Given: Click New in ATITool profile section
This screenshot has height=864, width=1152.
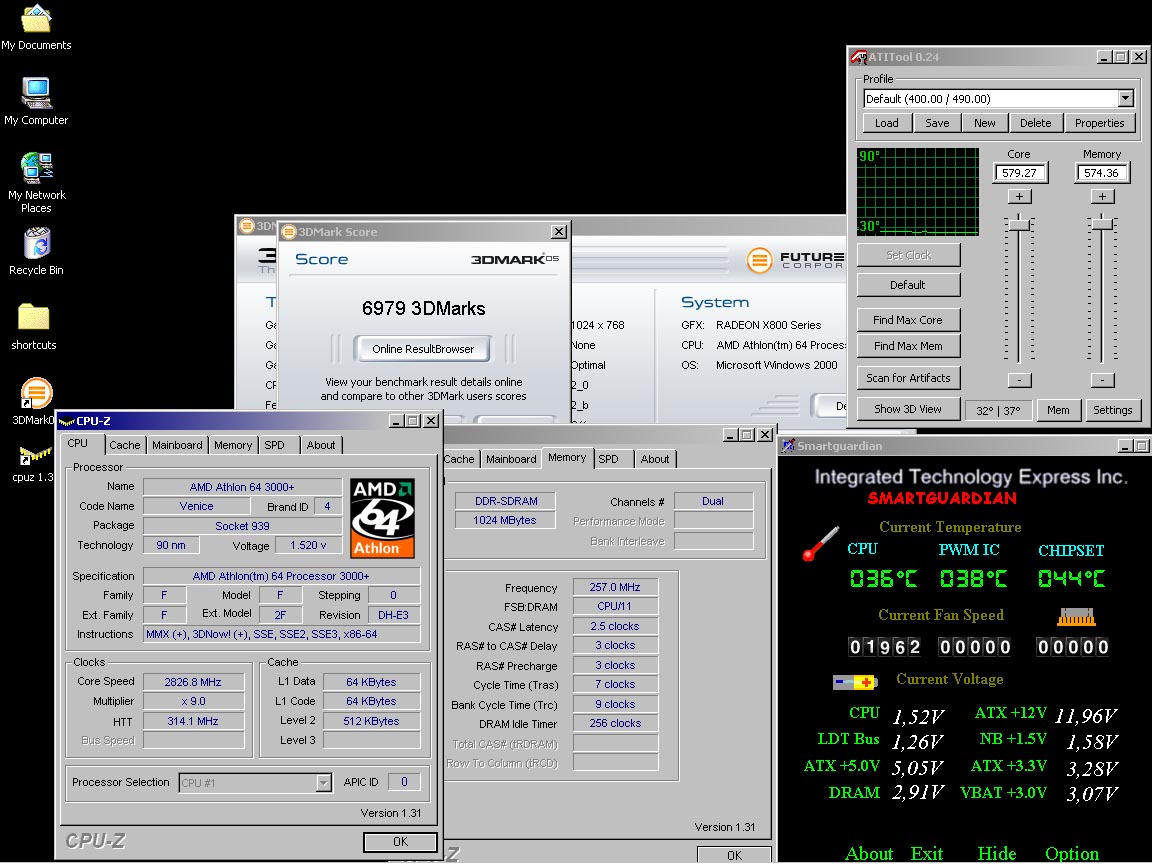Looking at the screenshot, I should [985, 123].
